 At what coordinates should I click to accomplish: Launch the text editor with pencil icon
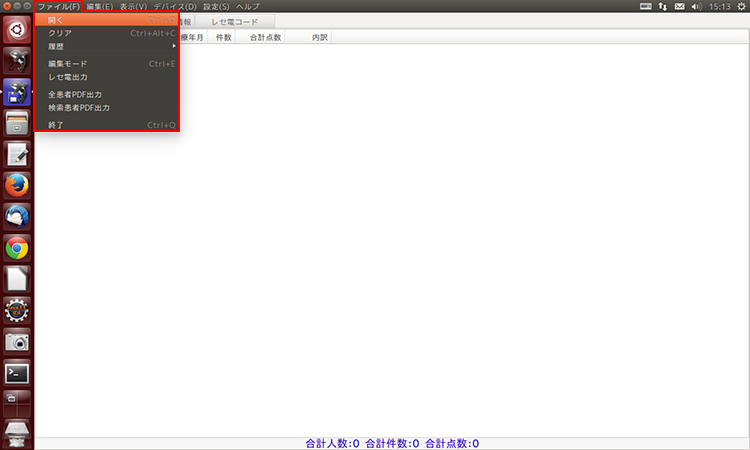click(x=17, y=154)
